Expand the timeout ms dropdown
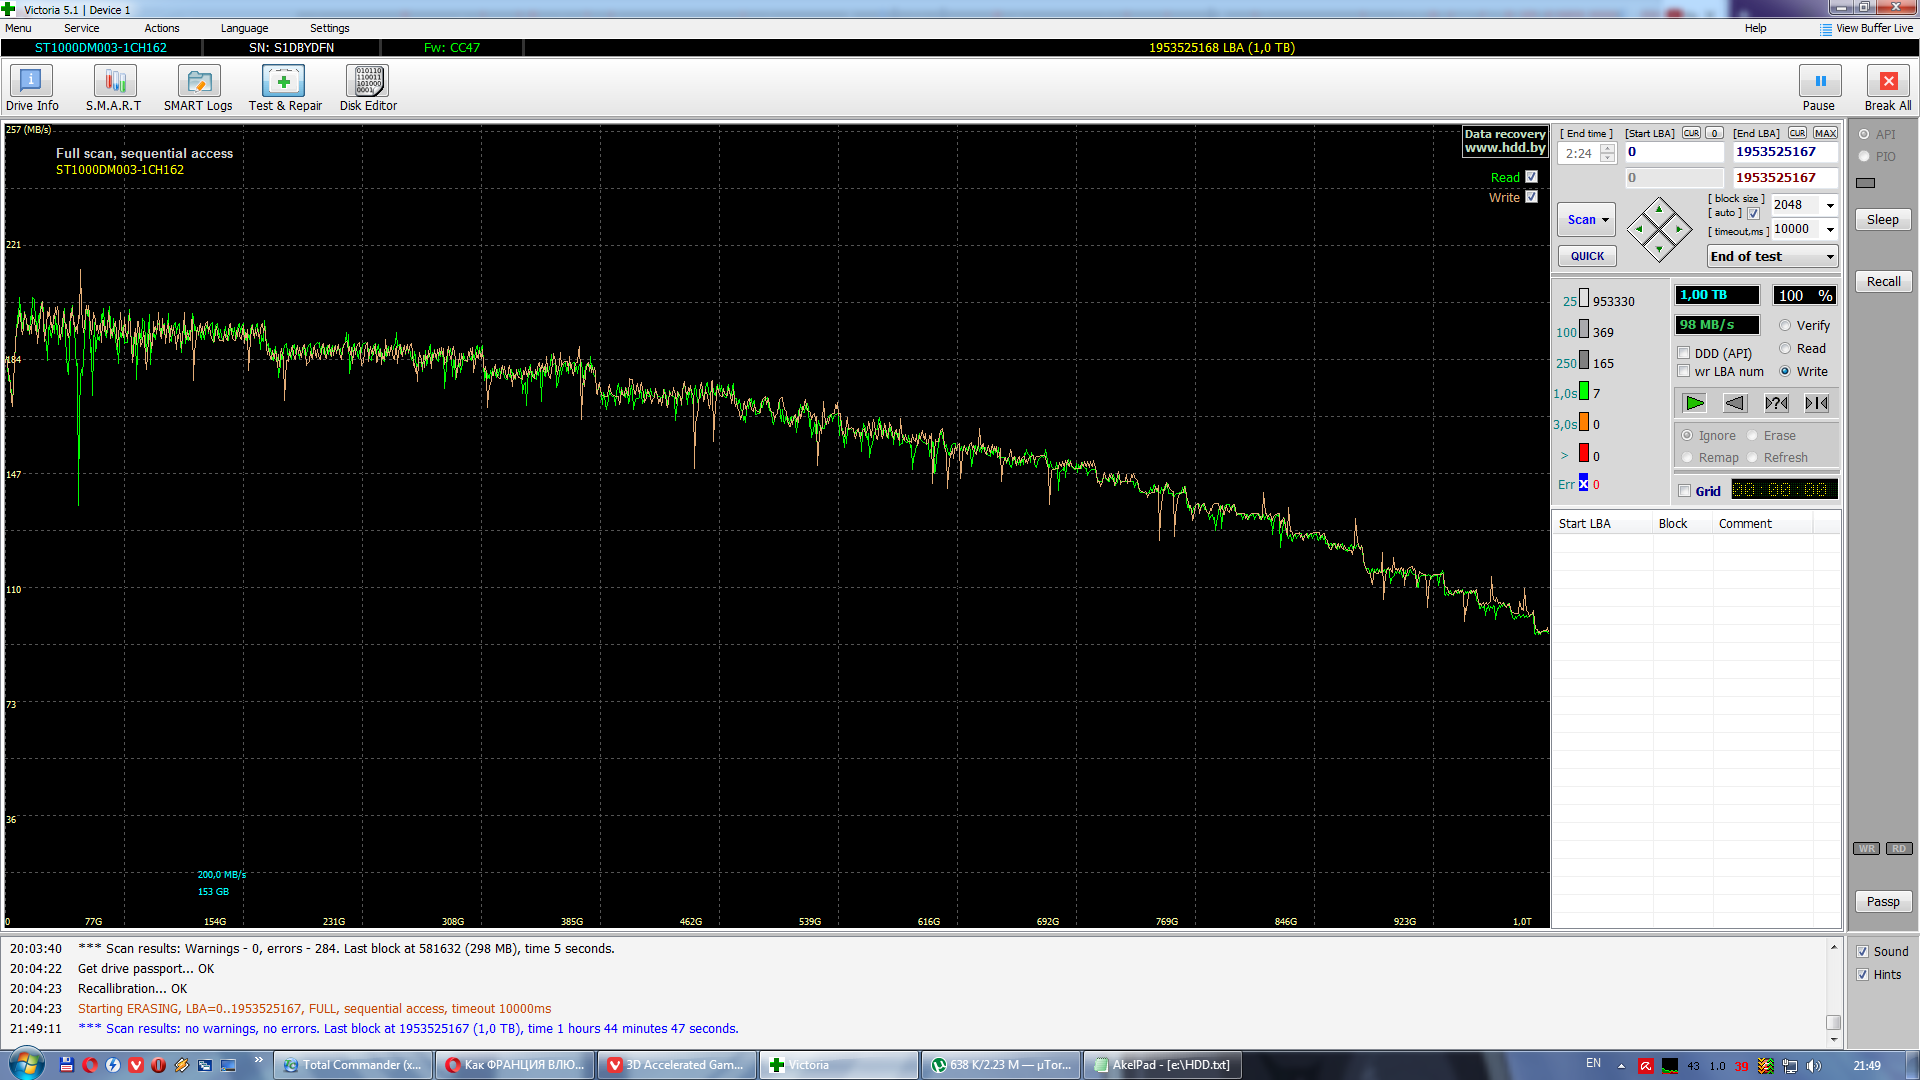This screenshot has height=1080, width=1920. [1830, 229]
